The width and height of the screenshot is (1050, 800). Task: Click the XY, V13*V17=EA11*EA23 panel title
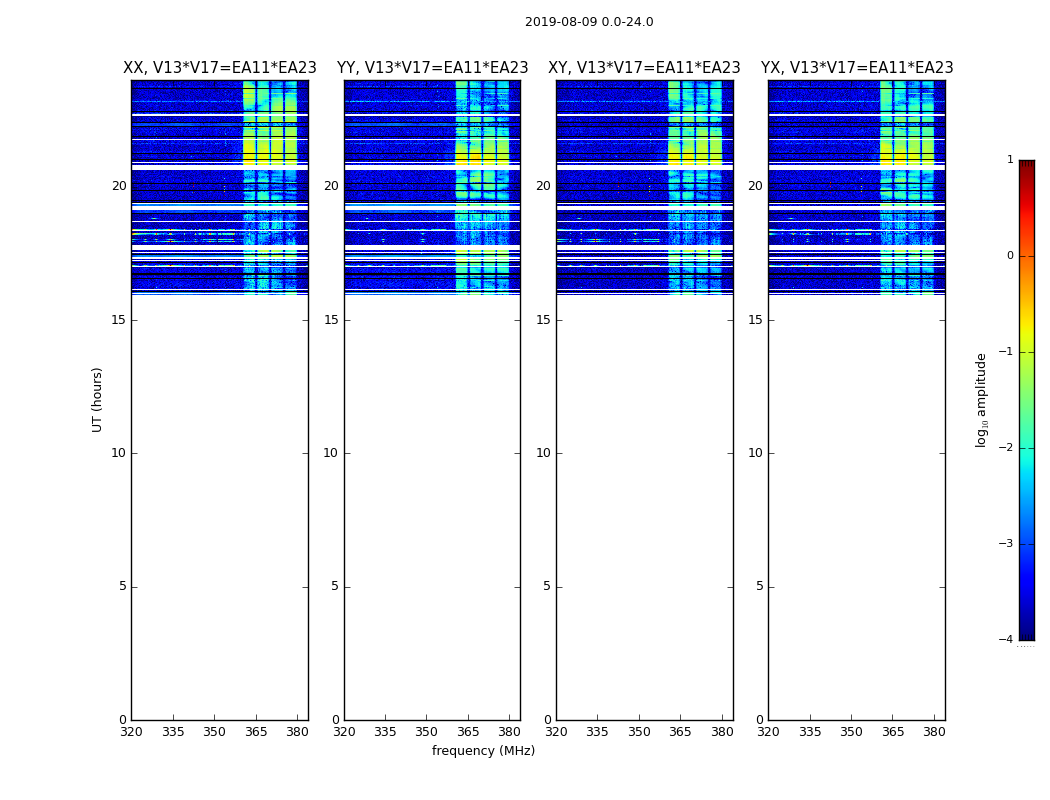[644, 68]
